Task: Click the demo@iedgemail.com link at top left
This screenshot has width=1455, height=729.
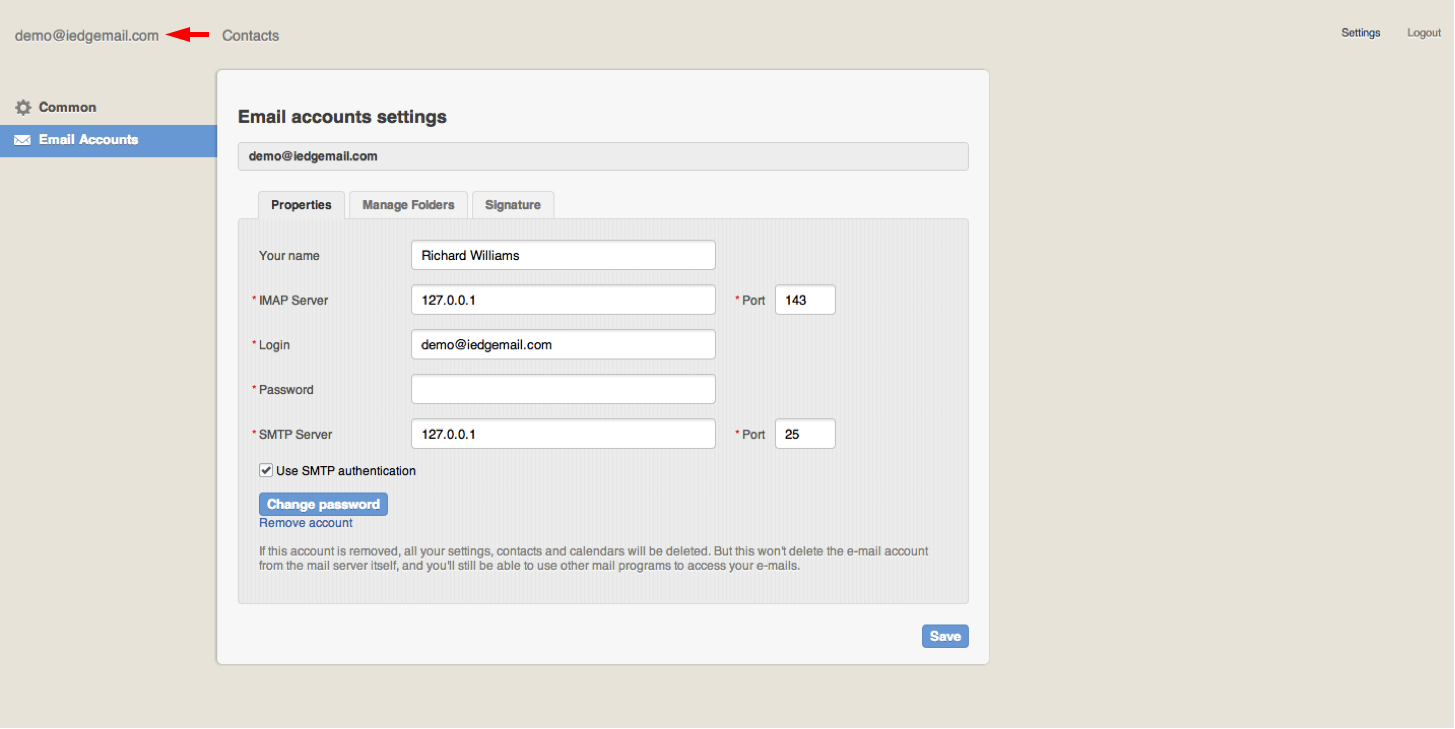Action: coord(87,36)
